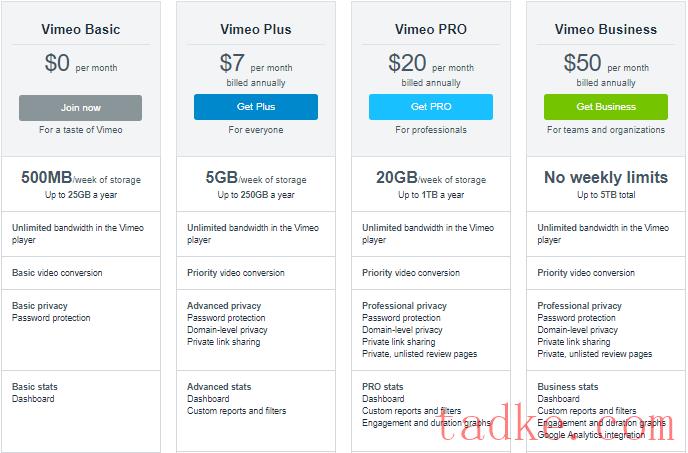This screenshot has height=453, width=688.
Task: Click the $50 per month price
Action: click(605, 65)
